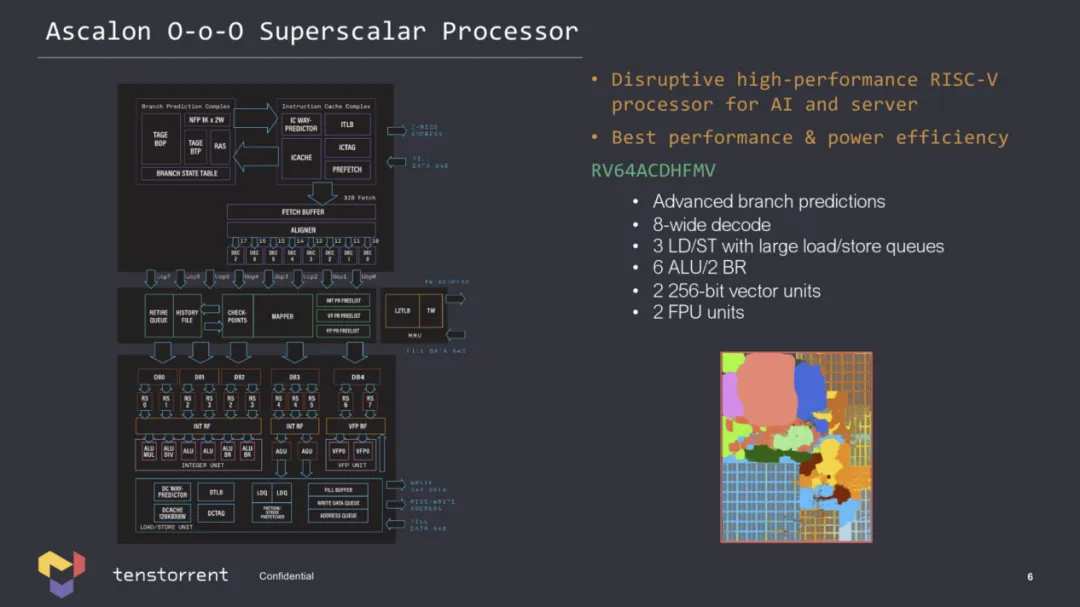Click the 'VFP RF' register file block
Image resolution: width=1080 pixels, height=607 pixels.
(x=356, y=426)
